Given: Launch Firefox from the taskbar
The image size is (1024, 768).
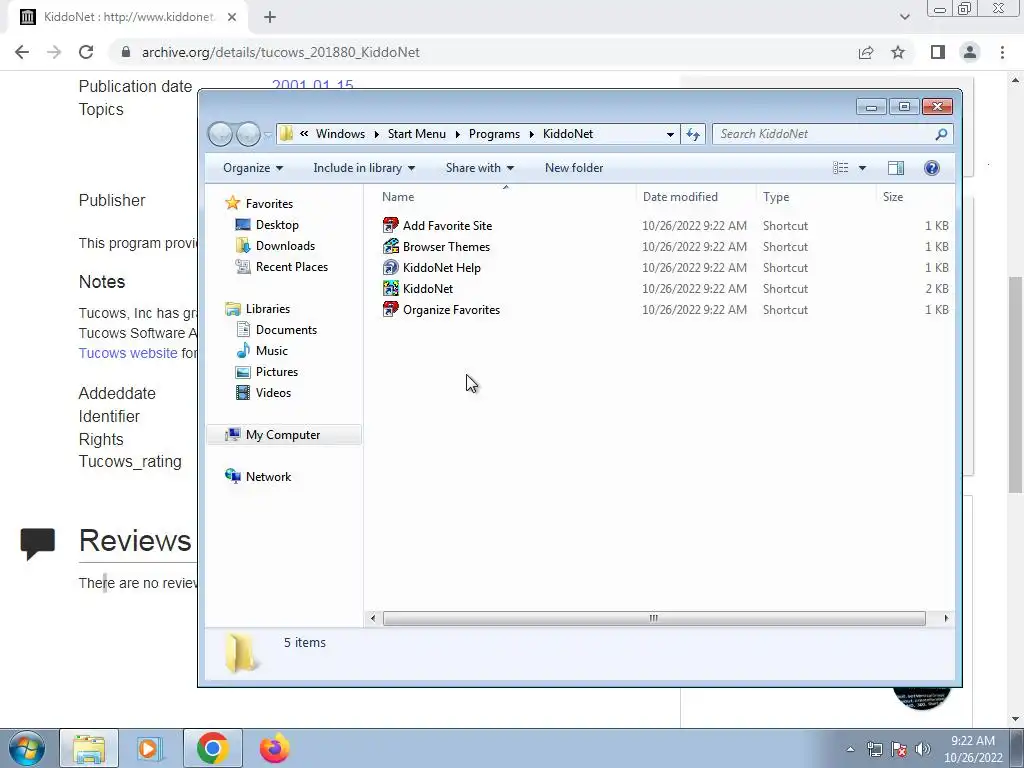Looking at the screenshot, I should pyautogui.click(x=274, y=748).
